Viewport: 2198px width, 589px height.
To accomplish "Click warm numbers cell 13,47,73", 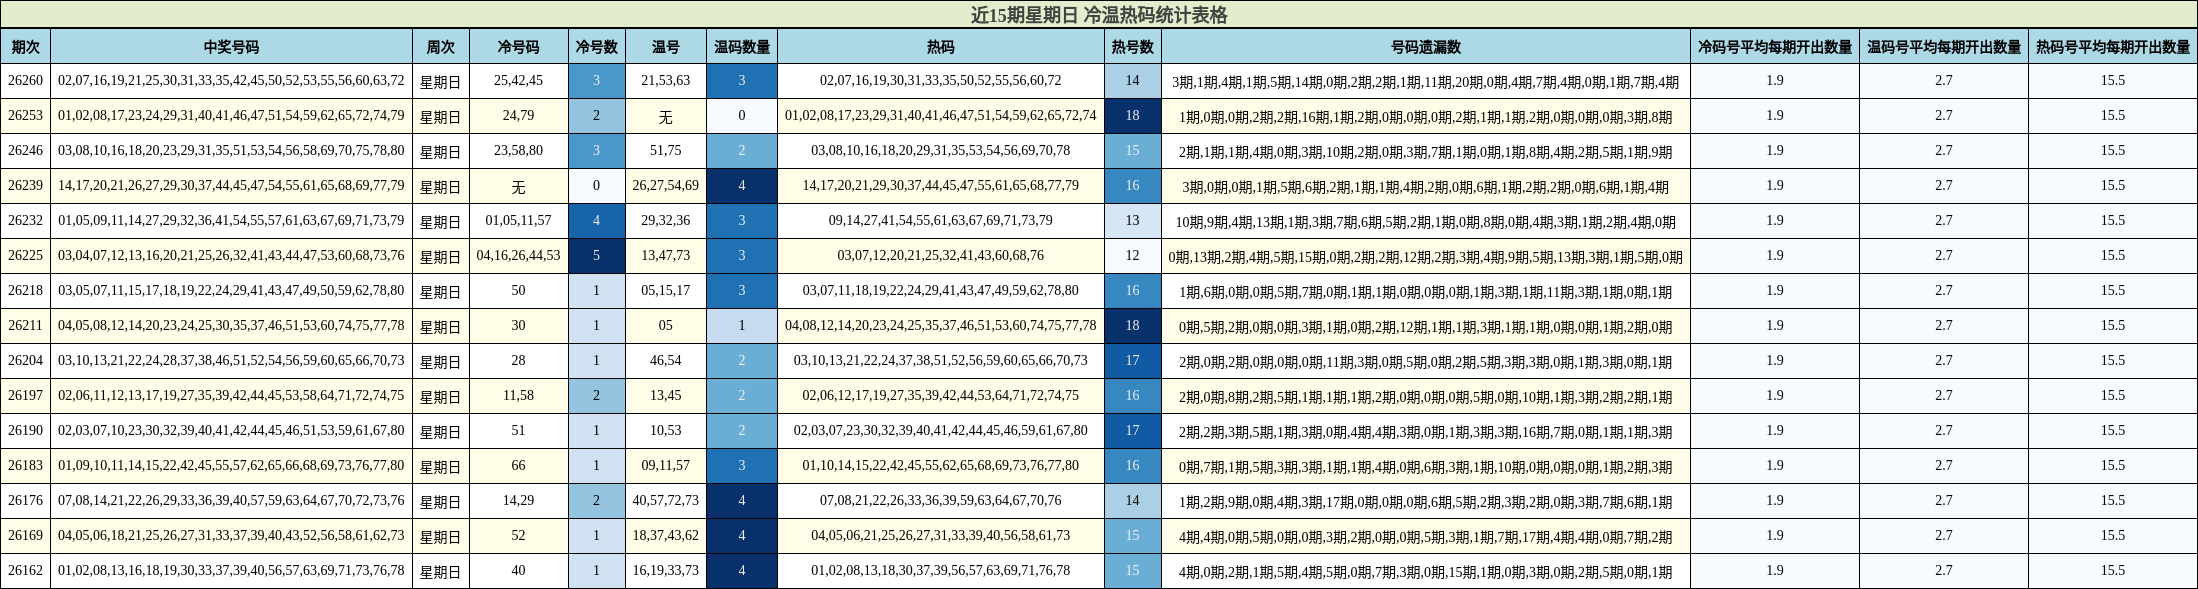I will click(x=666, y=256).
